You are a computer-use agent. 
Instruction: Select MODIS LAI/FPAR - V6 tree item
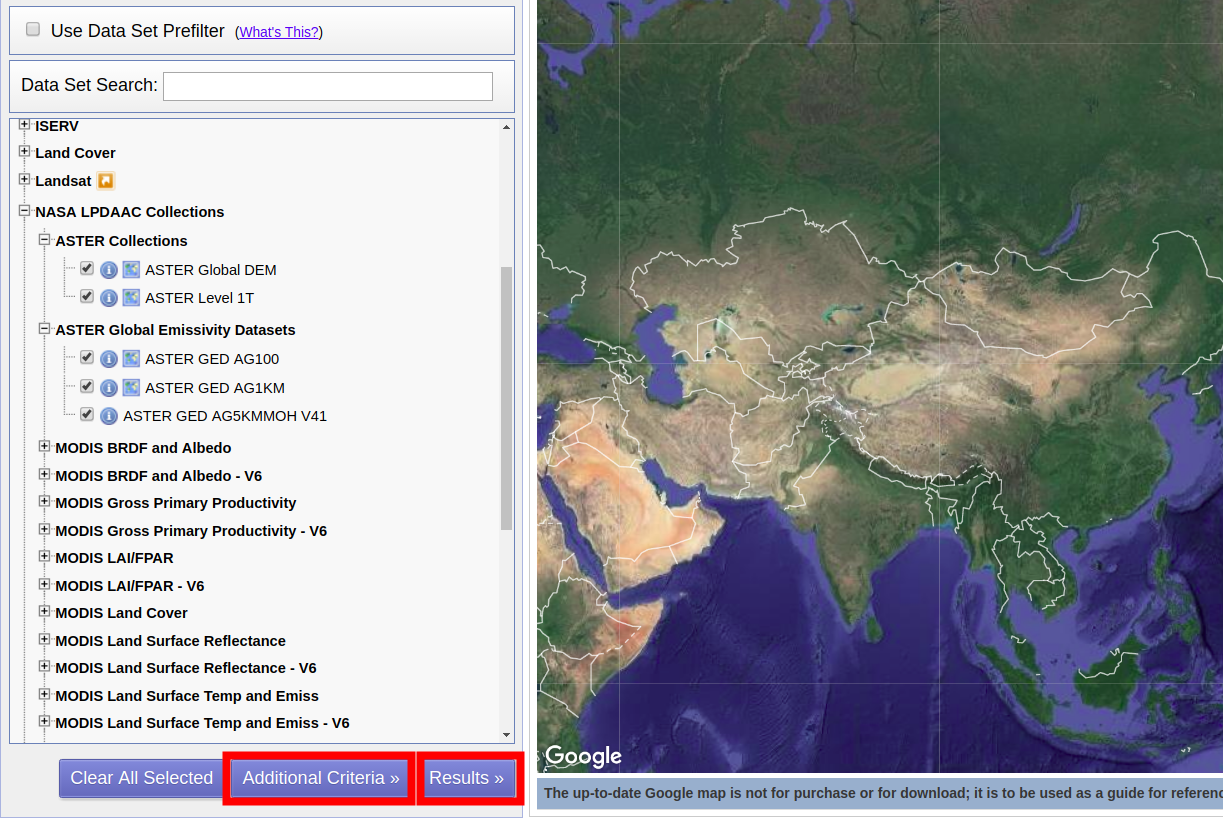pos(129,586)
